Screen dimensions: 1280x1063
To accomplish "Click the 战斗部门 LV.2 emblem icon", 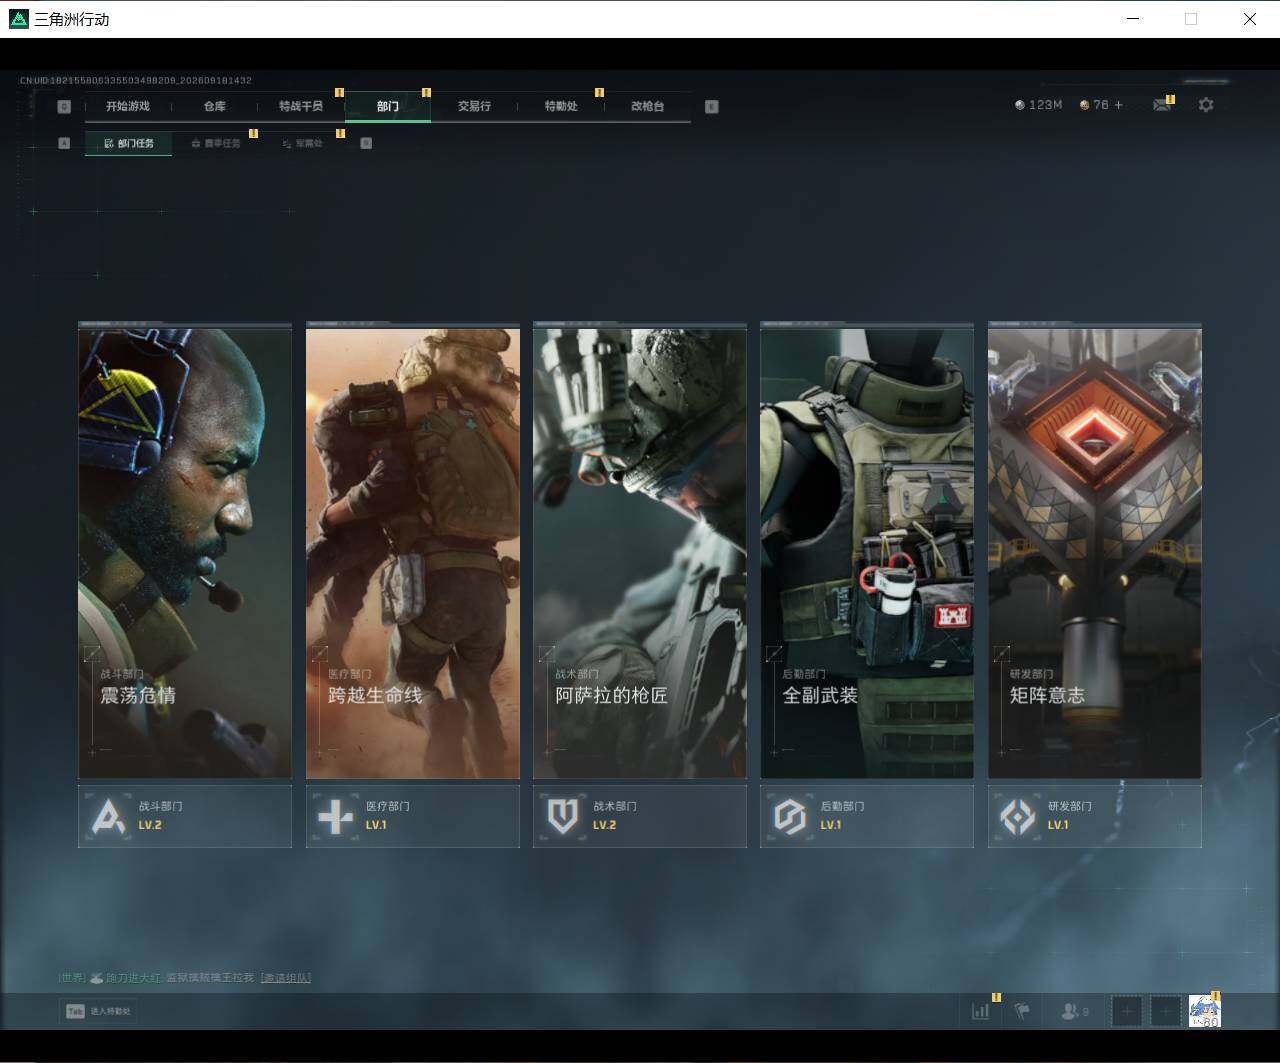I will (x=108, y=817).
